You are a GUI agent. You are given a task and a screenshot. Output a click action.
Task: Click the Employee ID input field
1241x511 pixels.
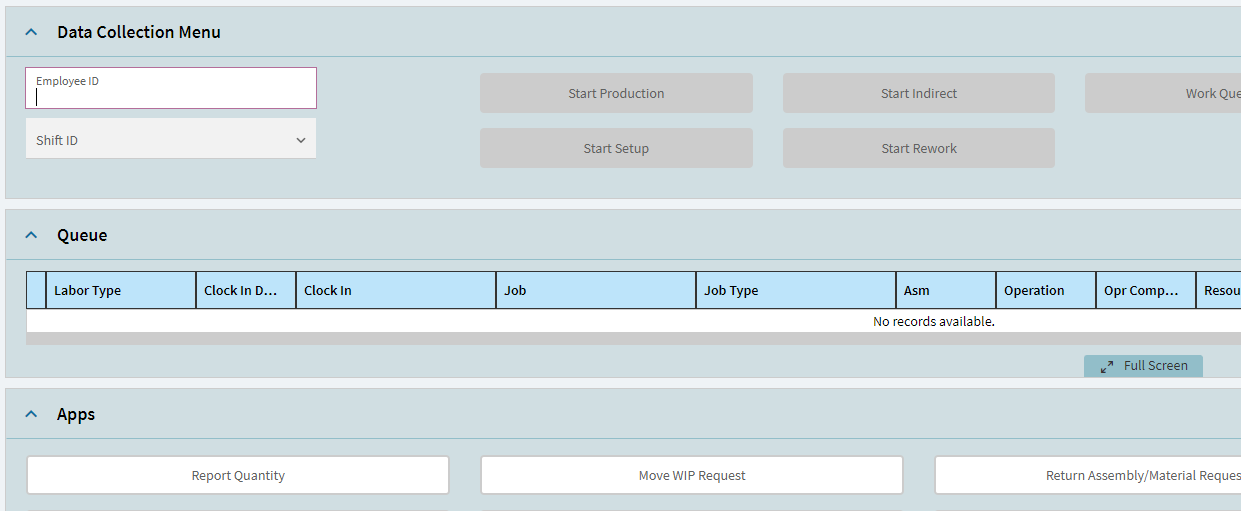point(171,88)
